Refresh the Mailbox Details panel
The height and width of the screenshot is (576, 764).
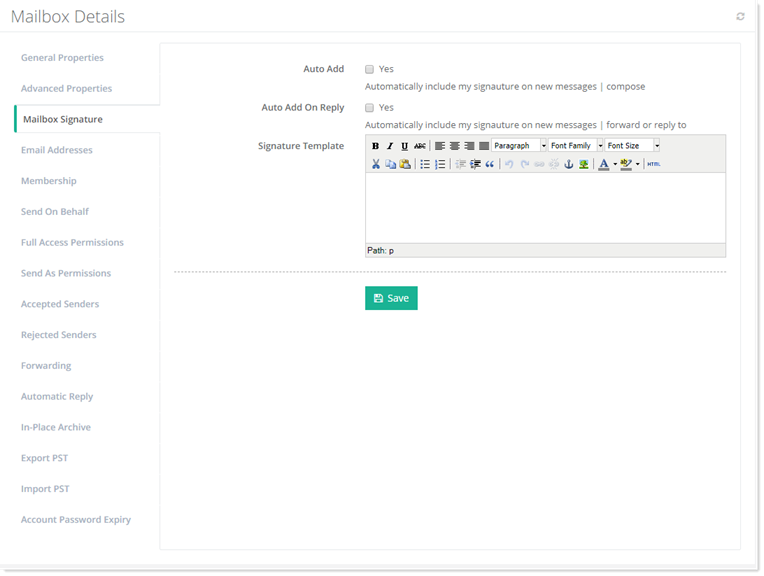pos(740,17)
